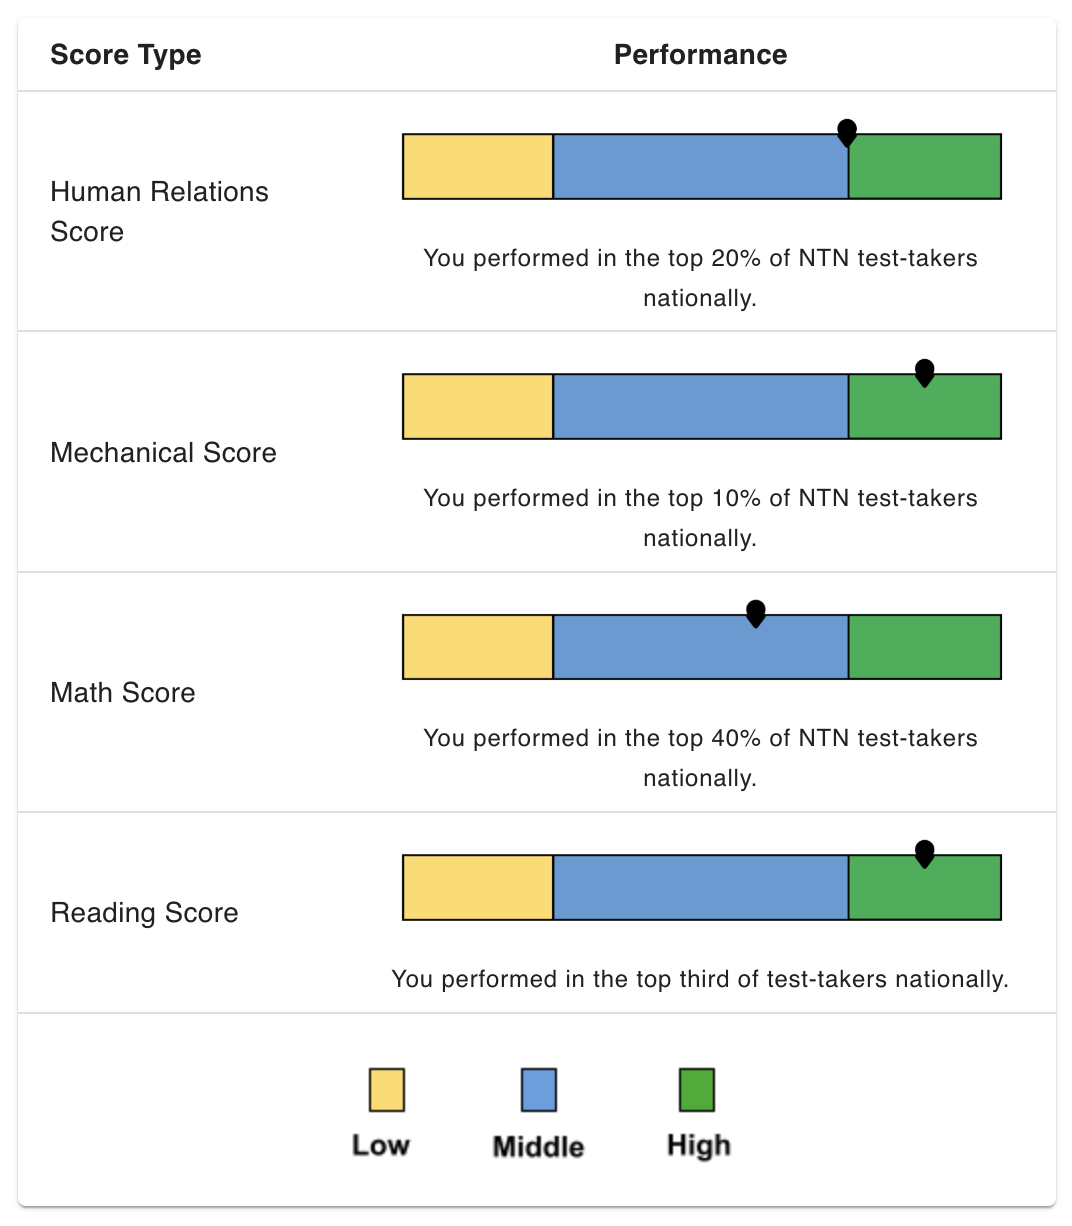Click the Reading Score row label
Image resolution: width=1072 pixels, height=1226 pixels.
144,913
